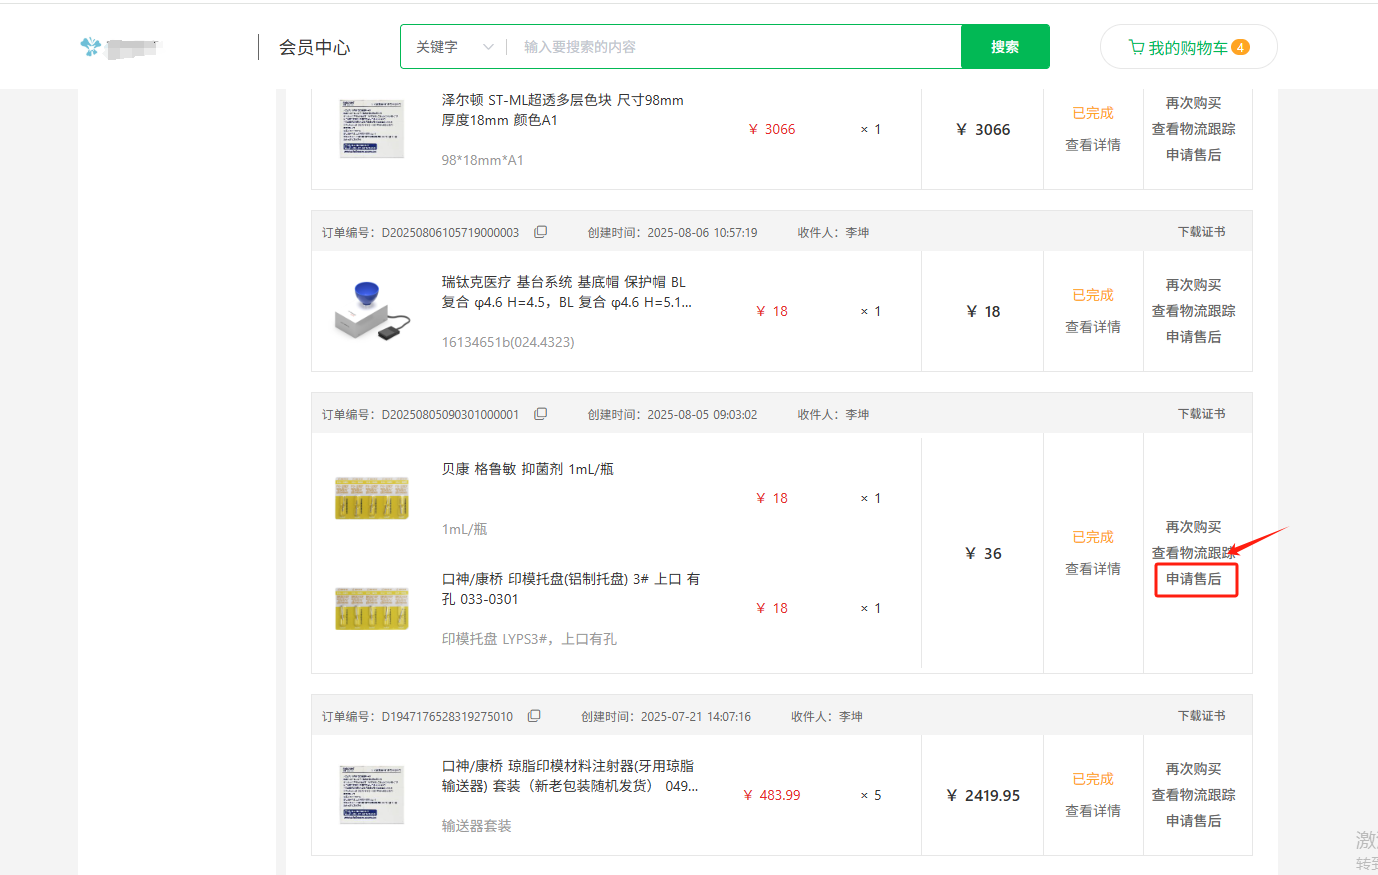Image resolution: width=1378 pixels, height=875 pixels.
Task: Track logistics for the 泽尔顿 order
Action: tap(1193, 129)
